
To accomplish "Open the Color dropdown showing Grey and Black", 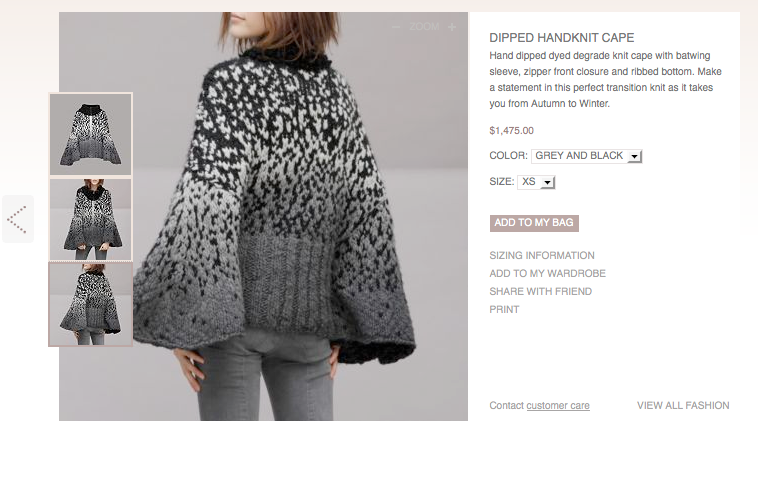I will (x=586, y=156).
